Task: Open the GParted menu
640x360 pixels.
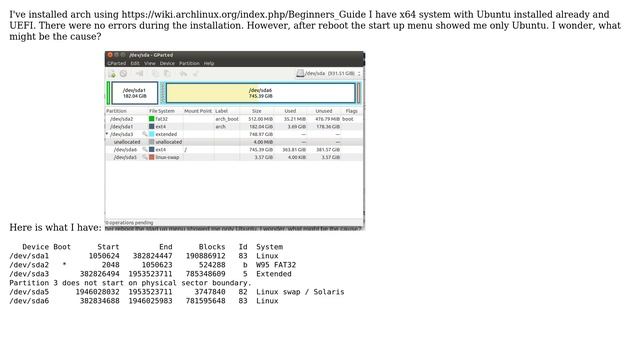Action: click(x=117, y=63)
